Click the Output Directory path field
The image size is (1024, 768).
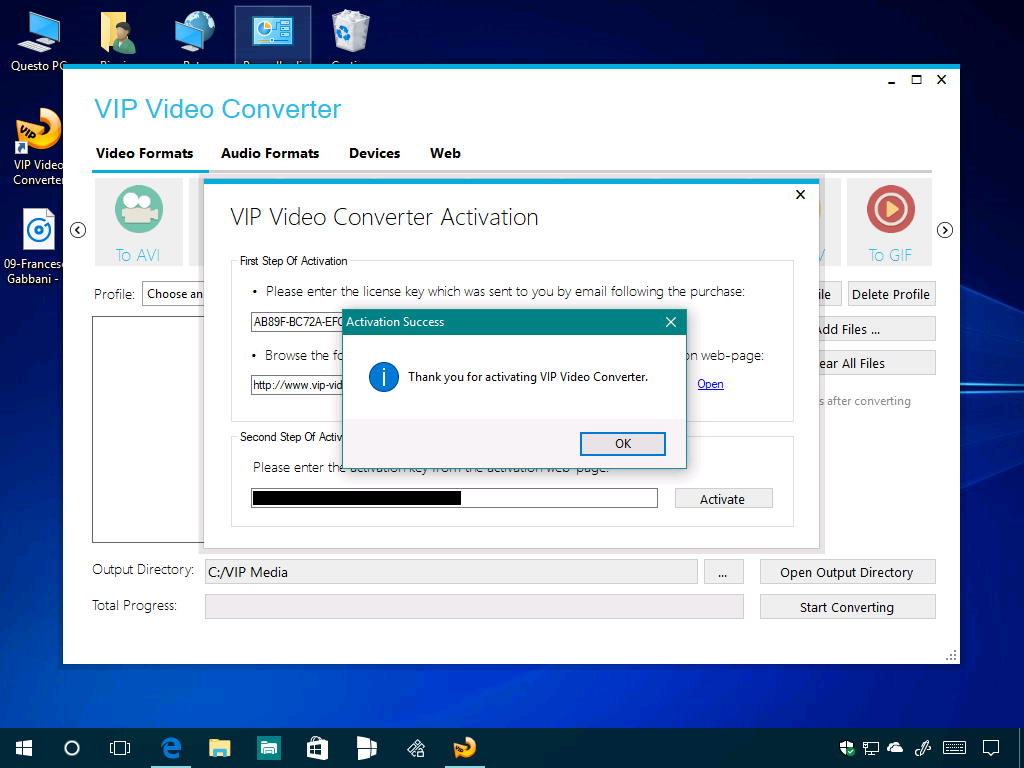click(451, 572)
